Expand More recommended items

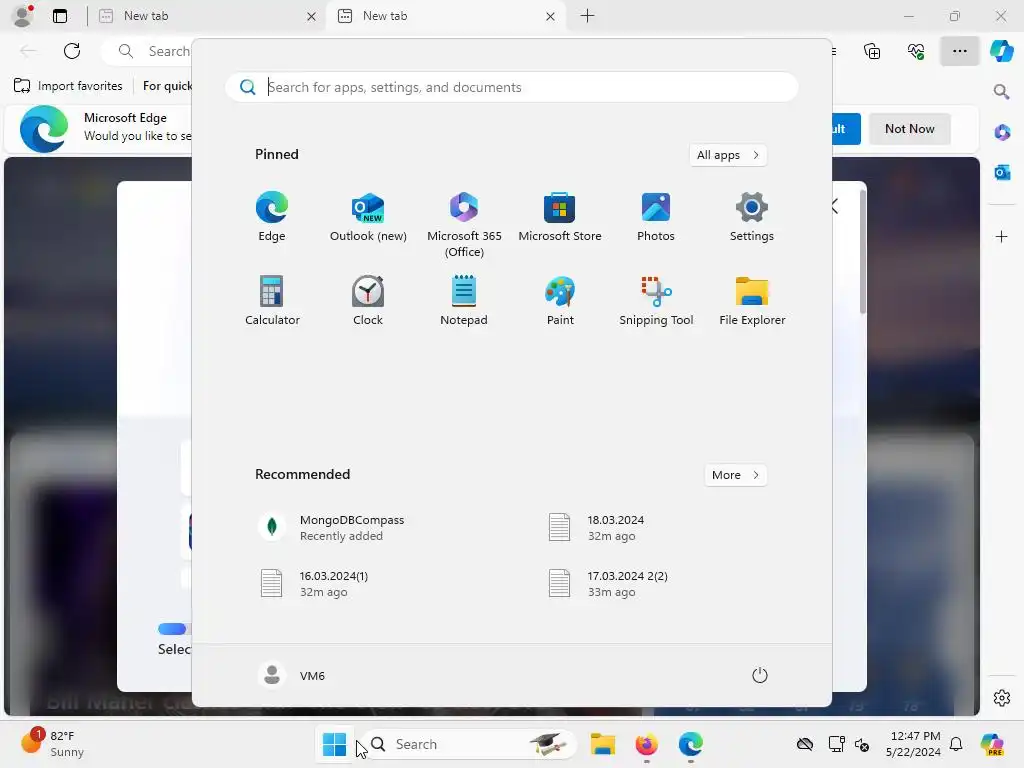click(x=735, y=475)
